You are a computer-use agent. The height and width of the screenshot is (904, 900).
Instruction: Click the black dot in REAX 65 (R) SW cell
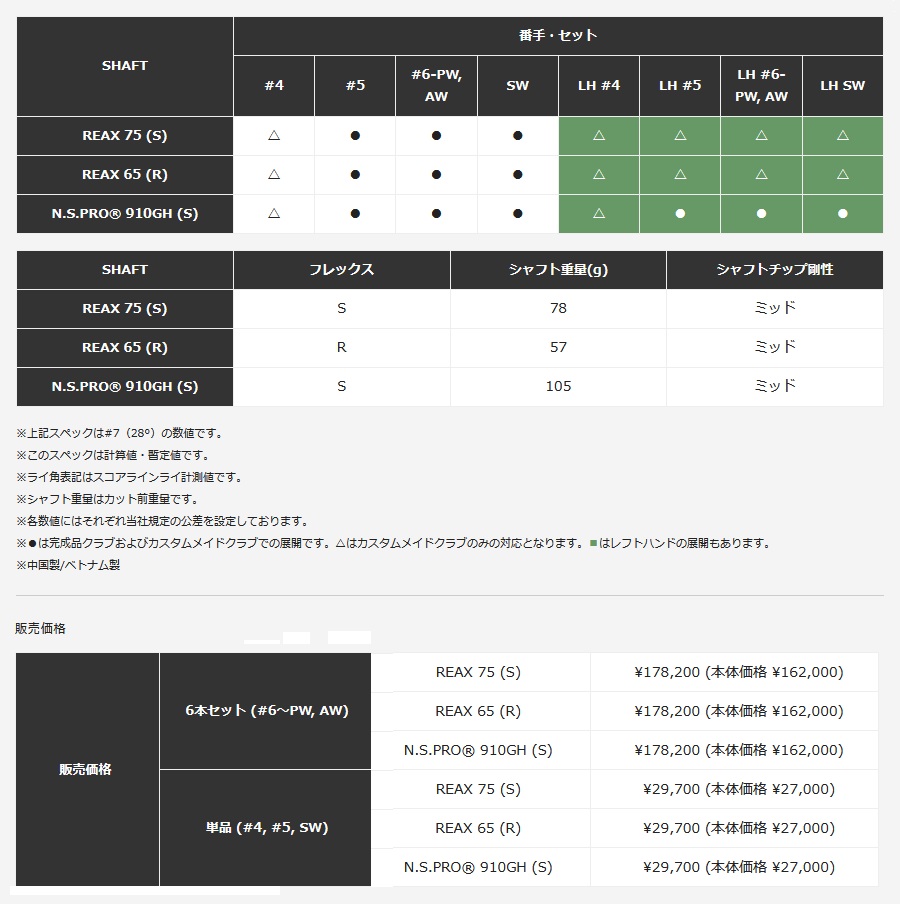(518, 175)
